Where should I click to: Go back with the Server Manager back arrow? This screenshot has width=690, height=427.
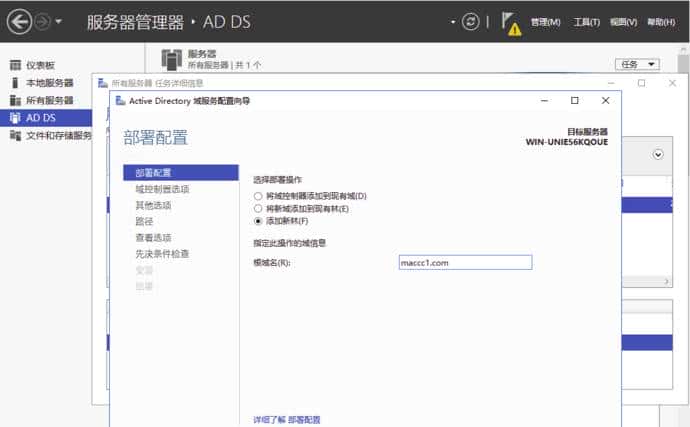[x=19, y=22]
